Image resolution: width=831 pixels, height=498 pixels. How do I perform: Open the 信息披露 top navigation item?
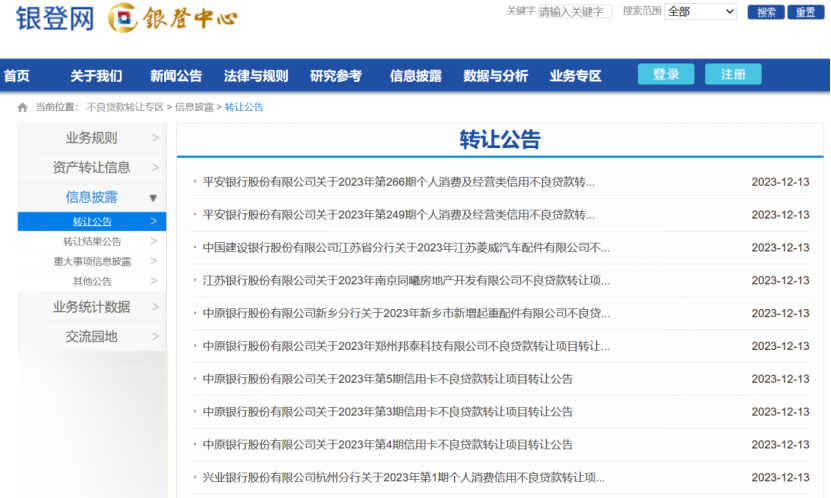pos(416,76)
